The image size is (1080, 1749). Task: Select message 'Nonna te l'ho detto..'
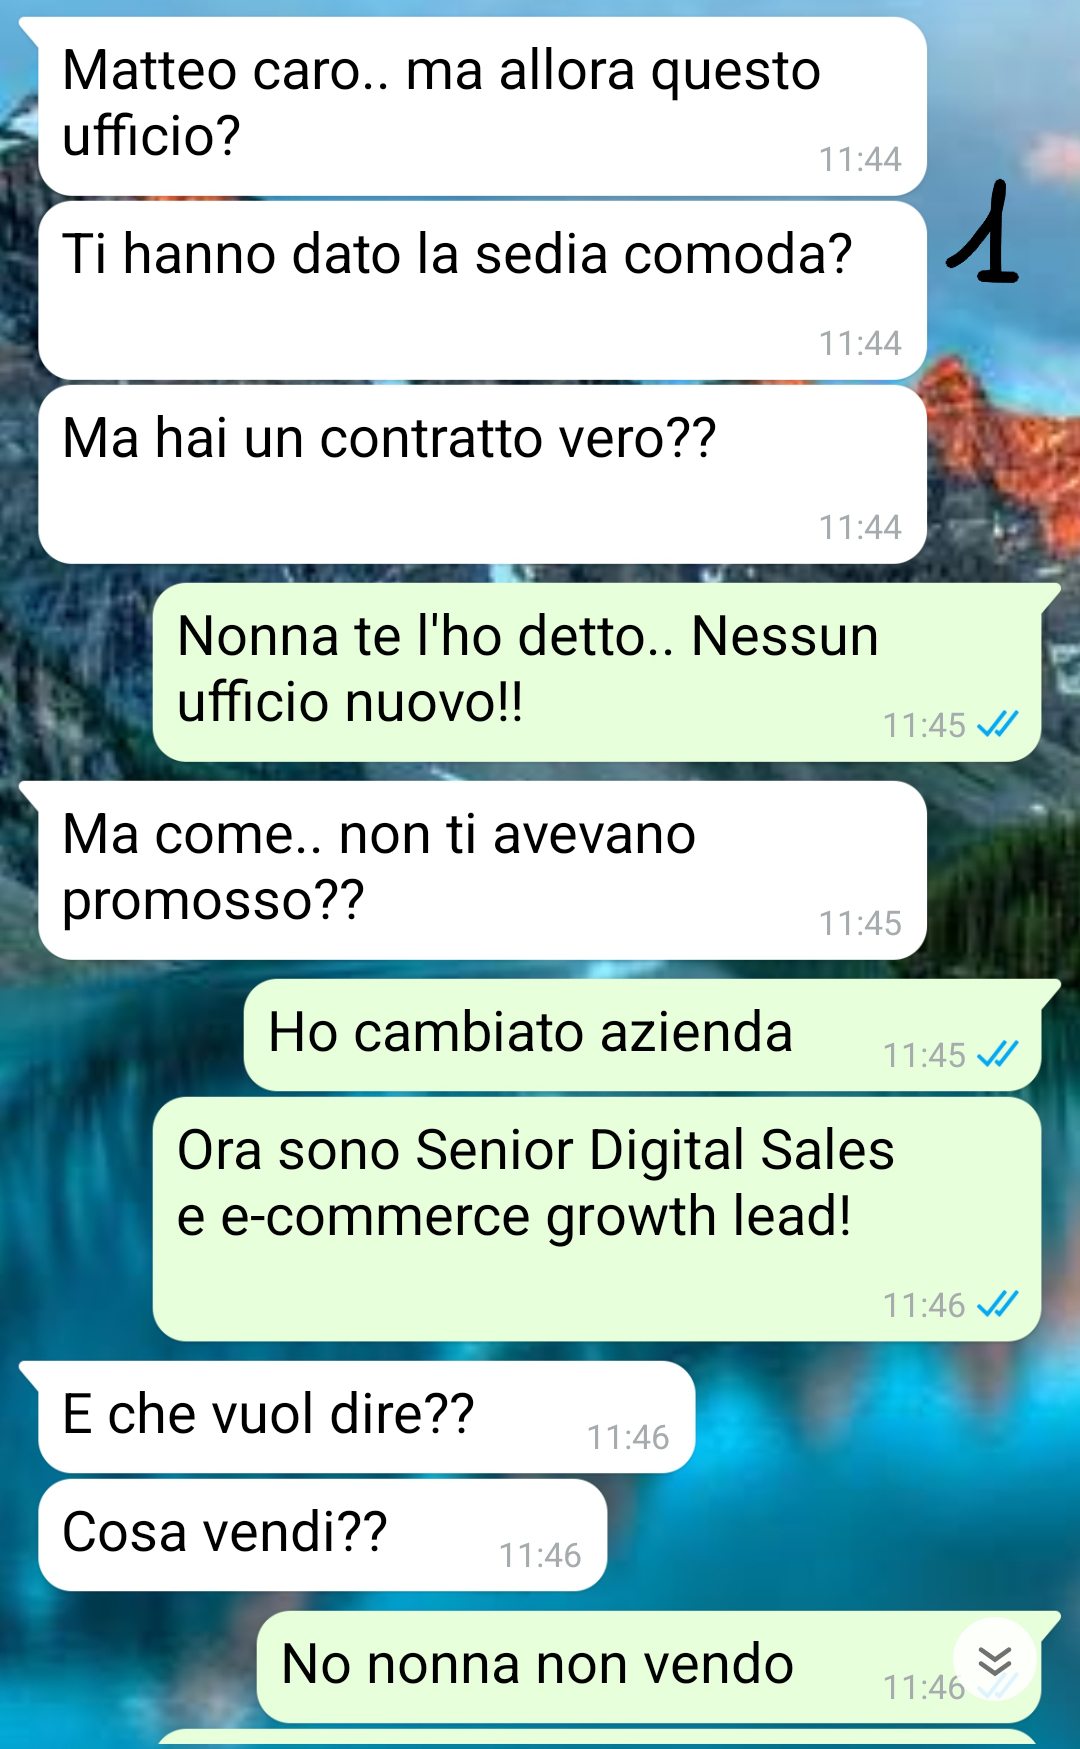pos(597,673)
